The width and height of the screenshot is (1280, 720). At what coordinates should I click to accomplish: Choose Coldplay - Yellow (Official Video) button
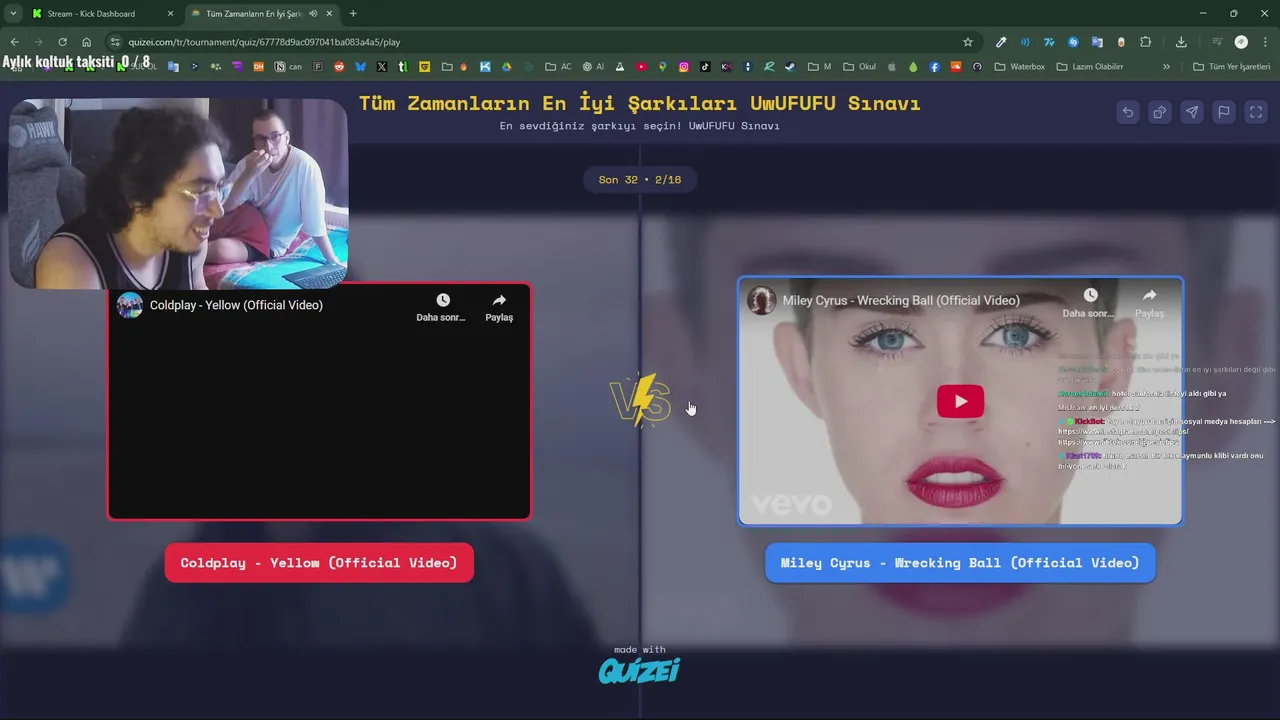click(319, 562)
